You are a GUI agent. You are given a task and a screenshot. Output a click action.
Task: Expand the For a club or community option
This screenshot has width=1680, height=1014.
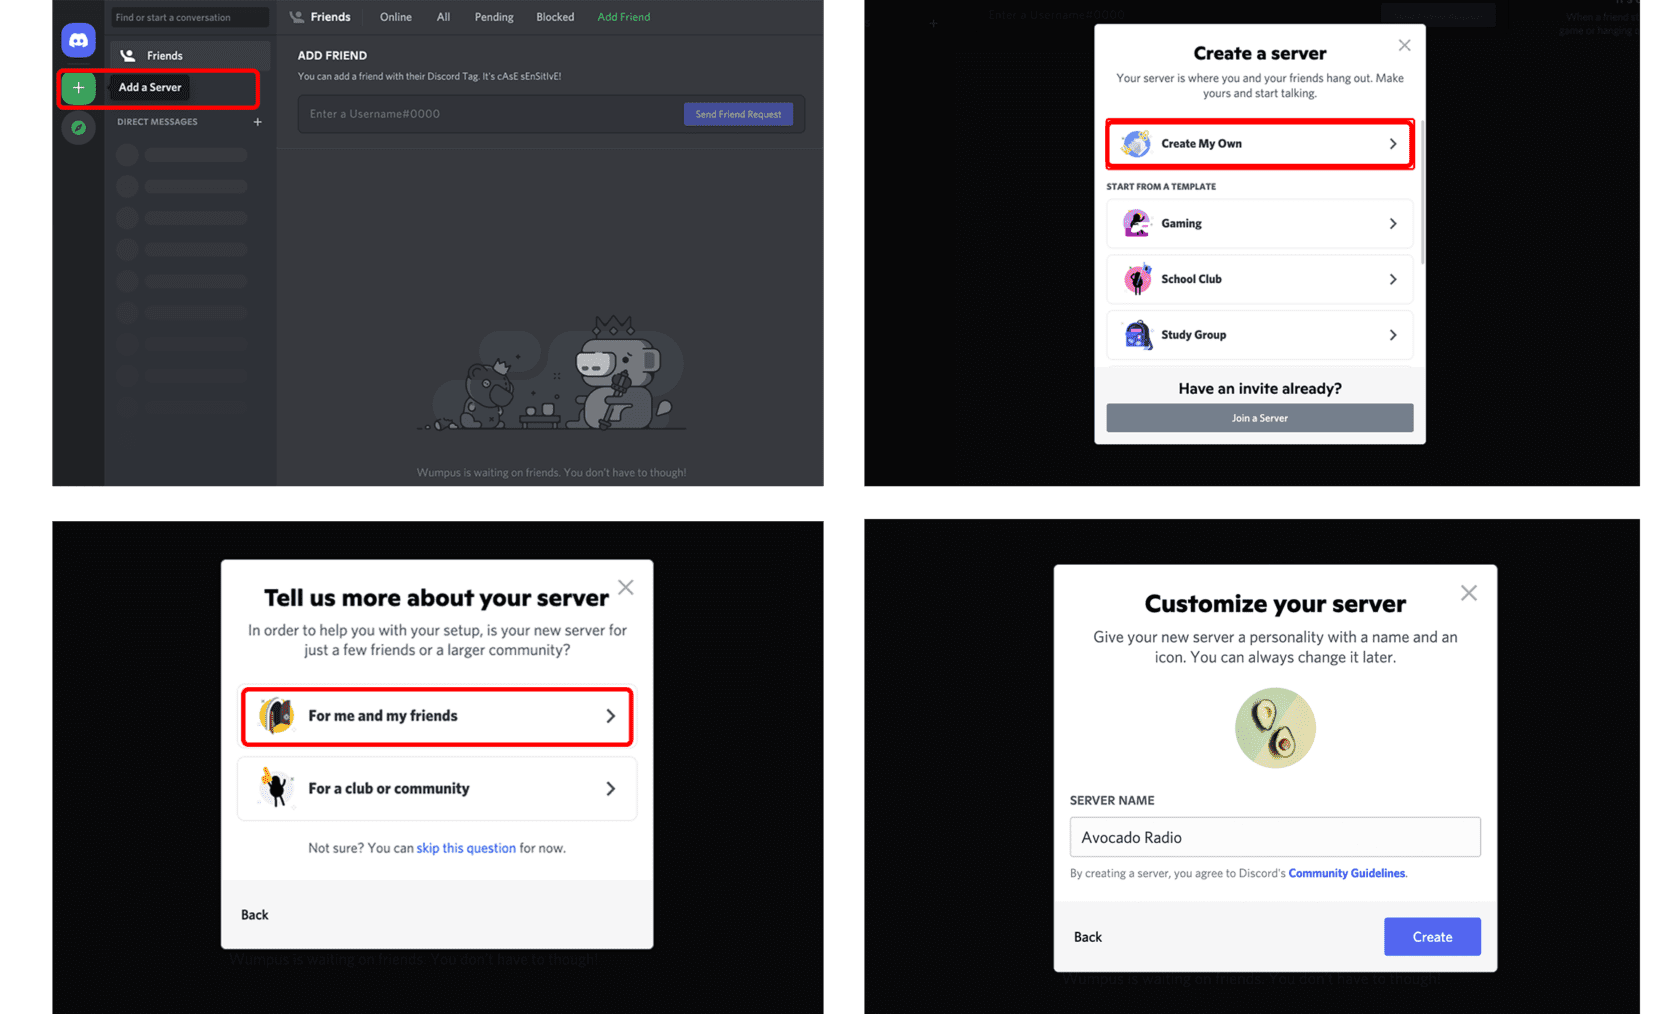(x=610, y=788)
